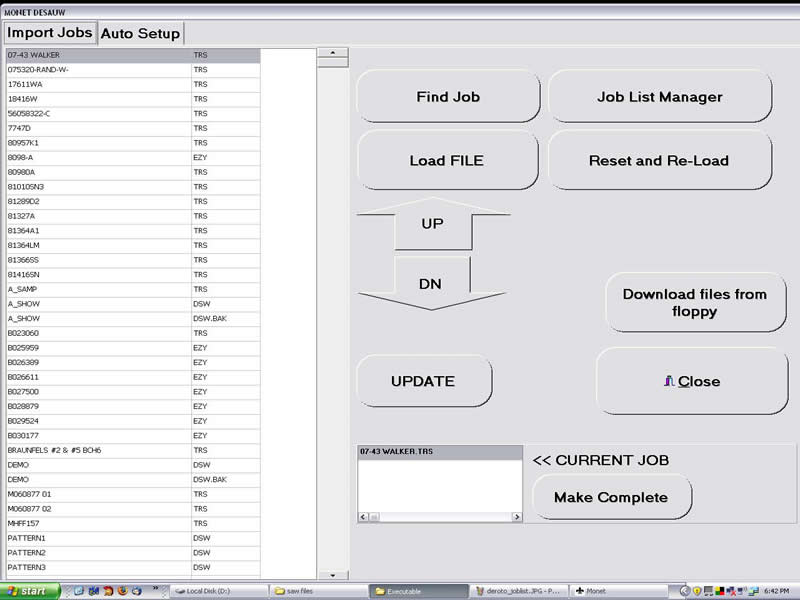Mark the current job with Make Complete
The height and width of the screenshot is (600, 800).
610,498
